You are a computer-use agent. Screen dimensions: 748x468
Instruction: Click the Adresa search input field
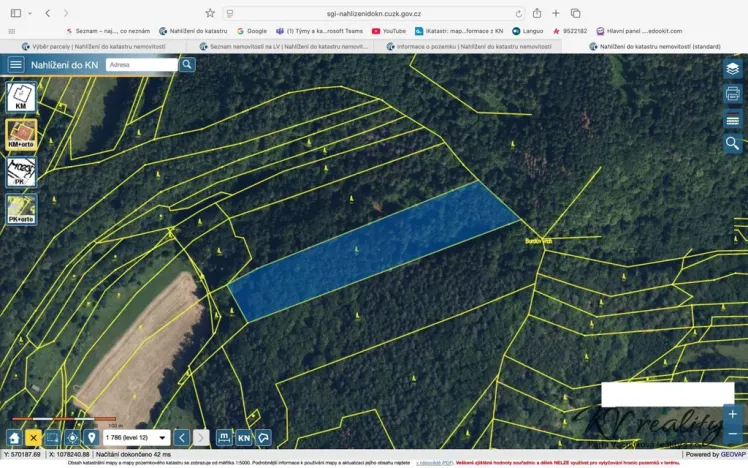click(x=141, y=65)
